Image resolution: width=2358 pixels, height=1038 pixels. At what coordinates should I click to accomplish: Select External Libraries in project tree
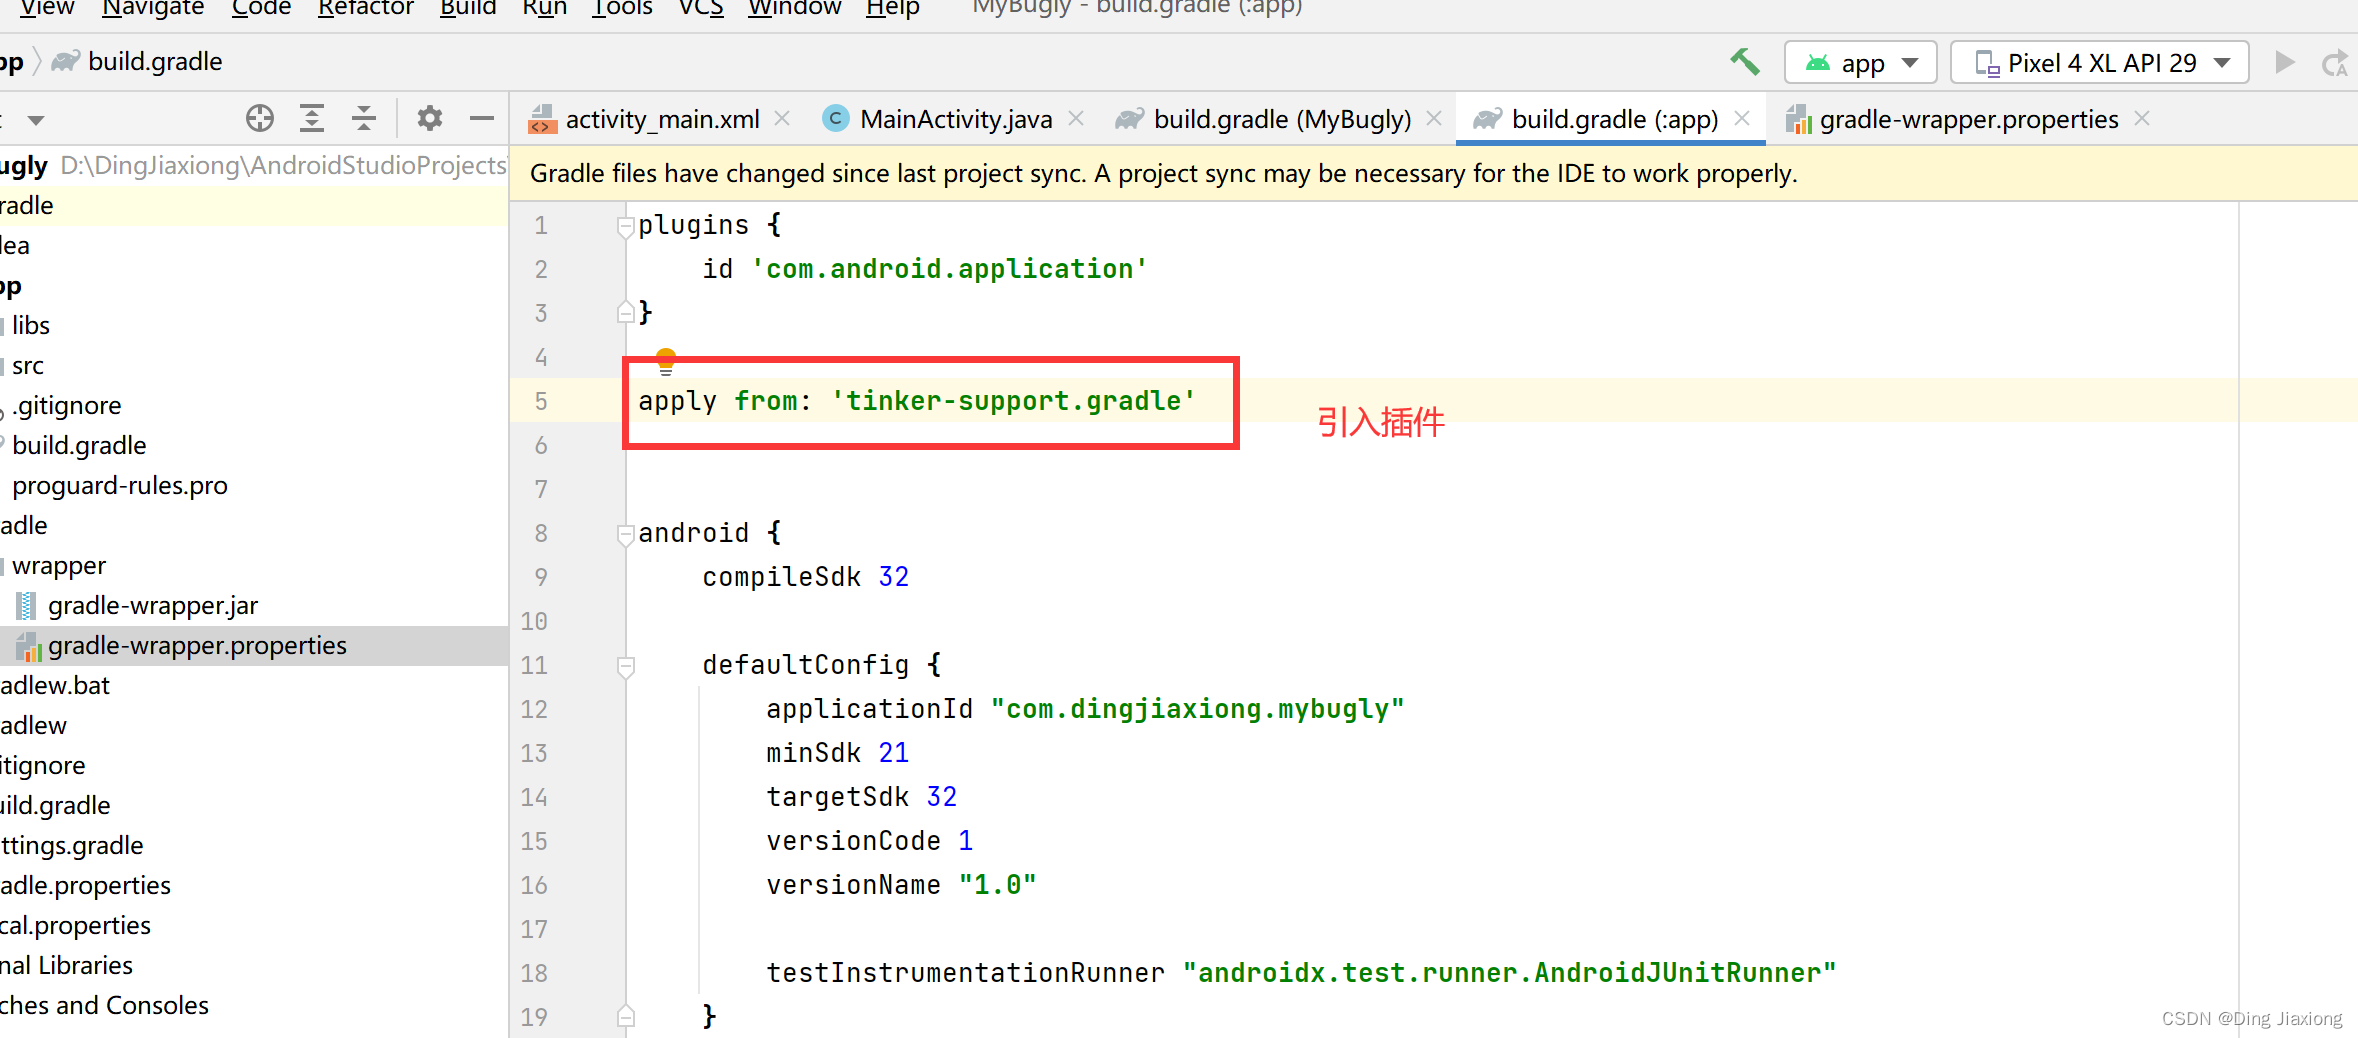67,966
